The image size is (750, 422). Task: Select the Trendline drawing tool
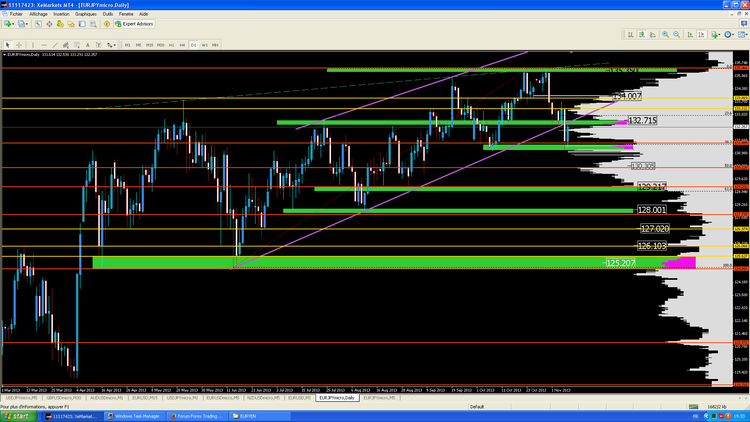pos(55,45)
